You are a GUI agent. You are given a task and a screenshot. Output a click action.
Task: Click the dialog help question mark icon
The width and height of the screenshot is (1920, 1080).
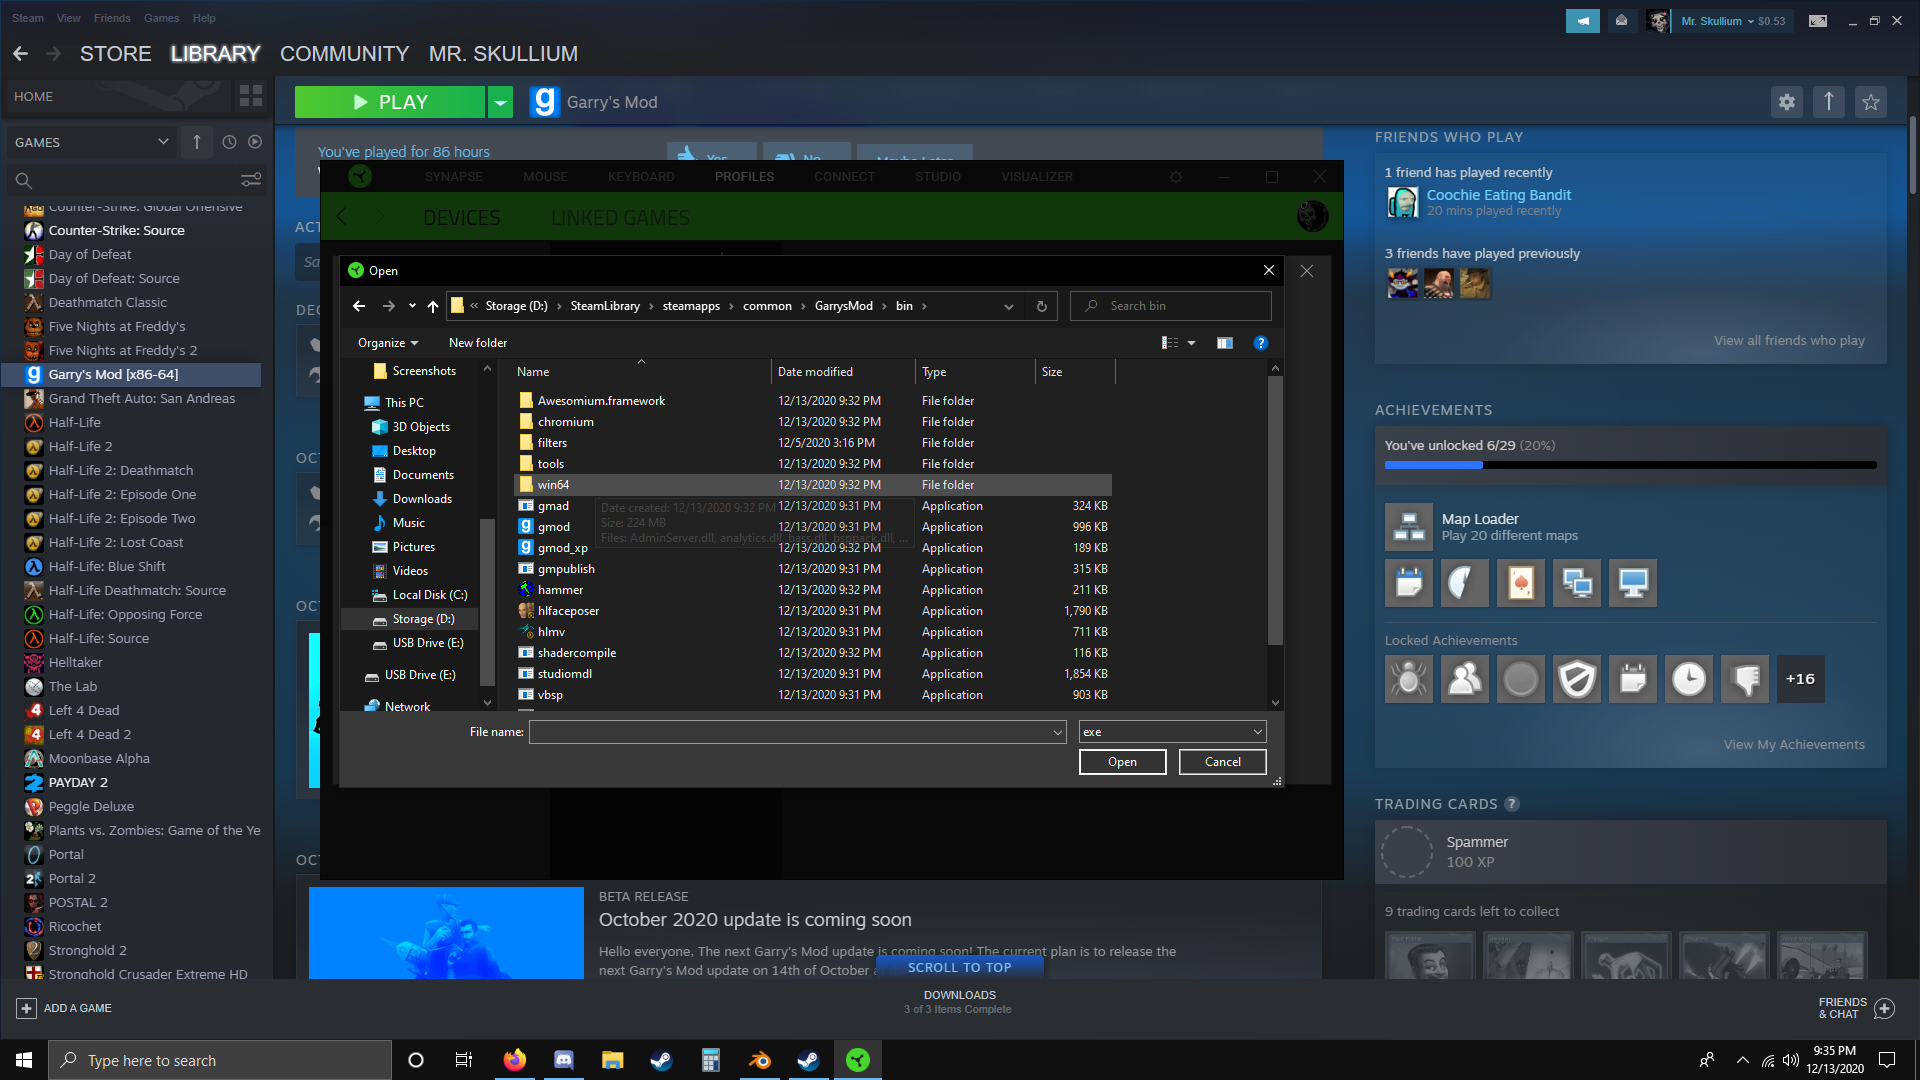[1260, 343]
